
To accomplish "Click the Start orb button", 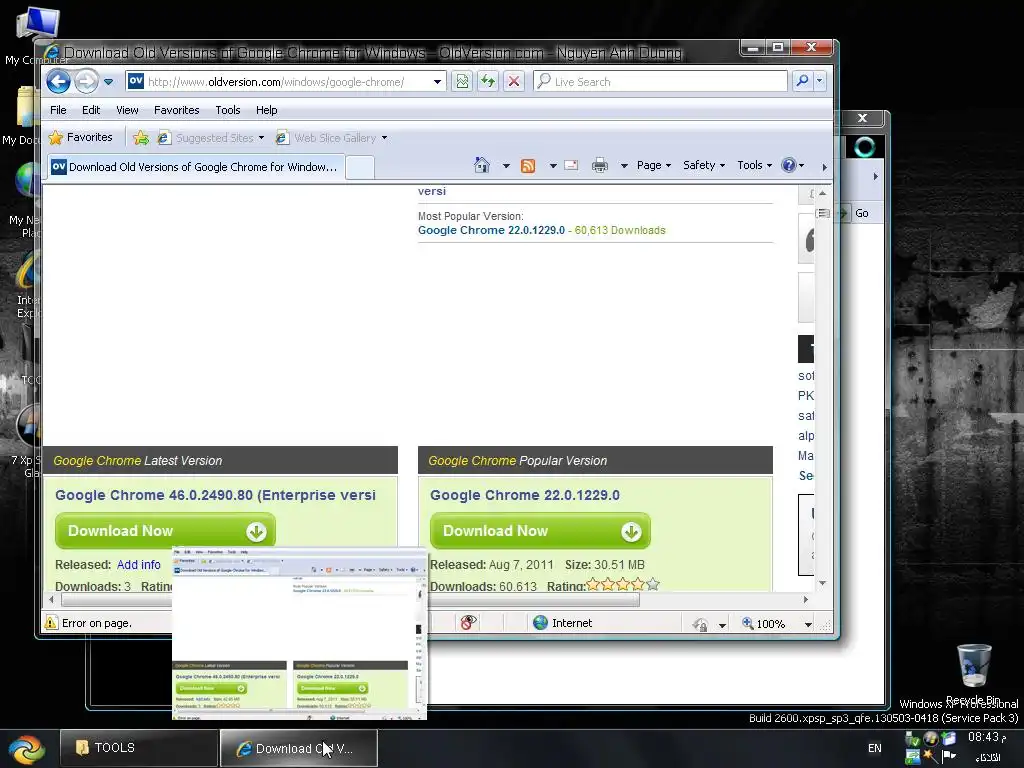I will point(26,748).
